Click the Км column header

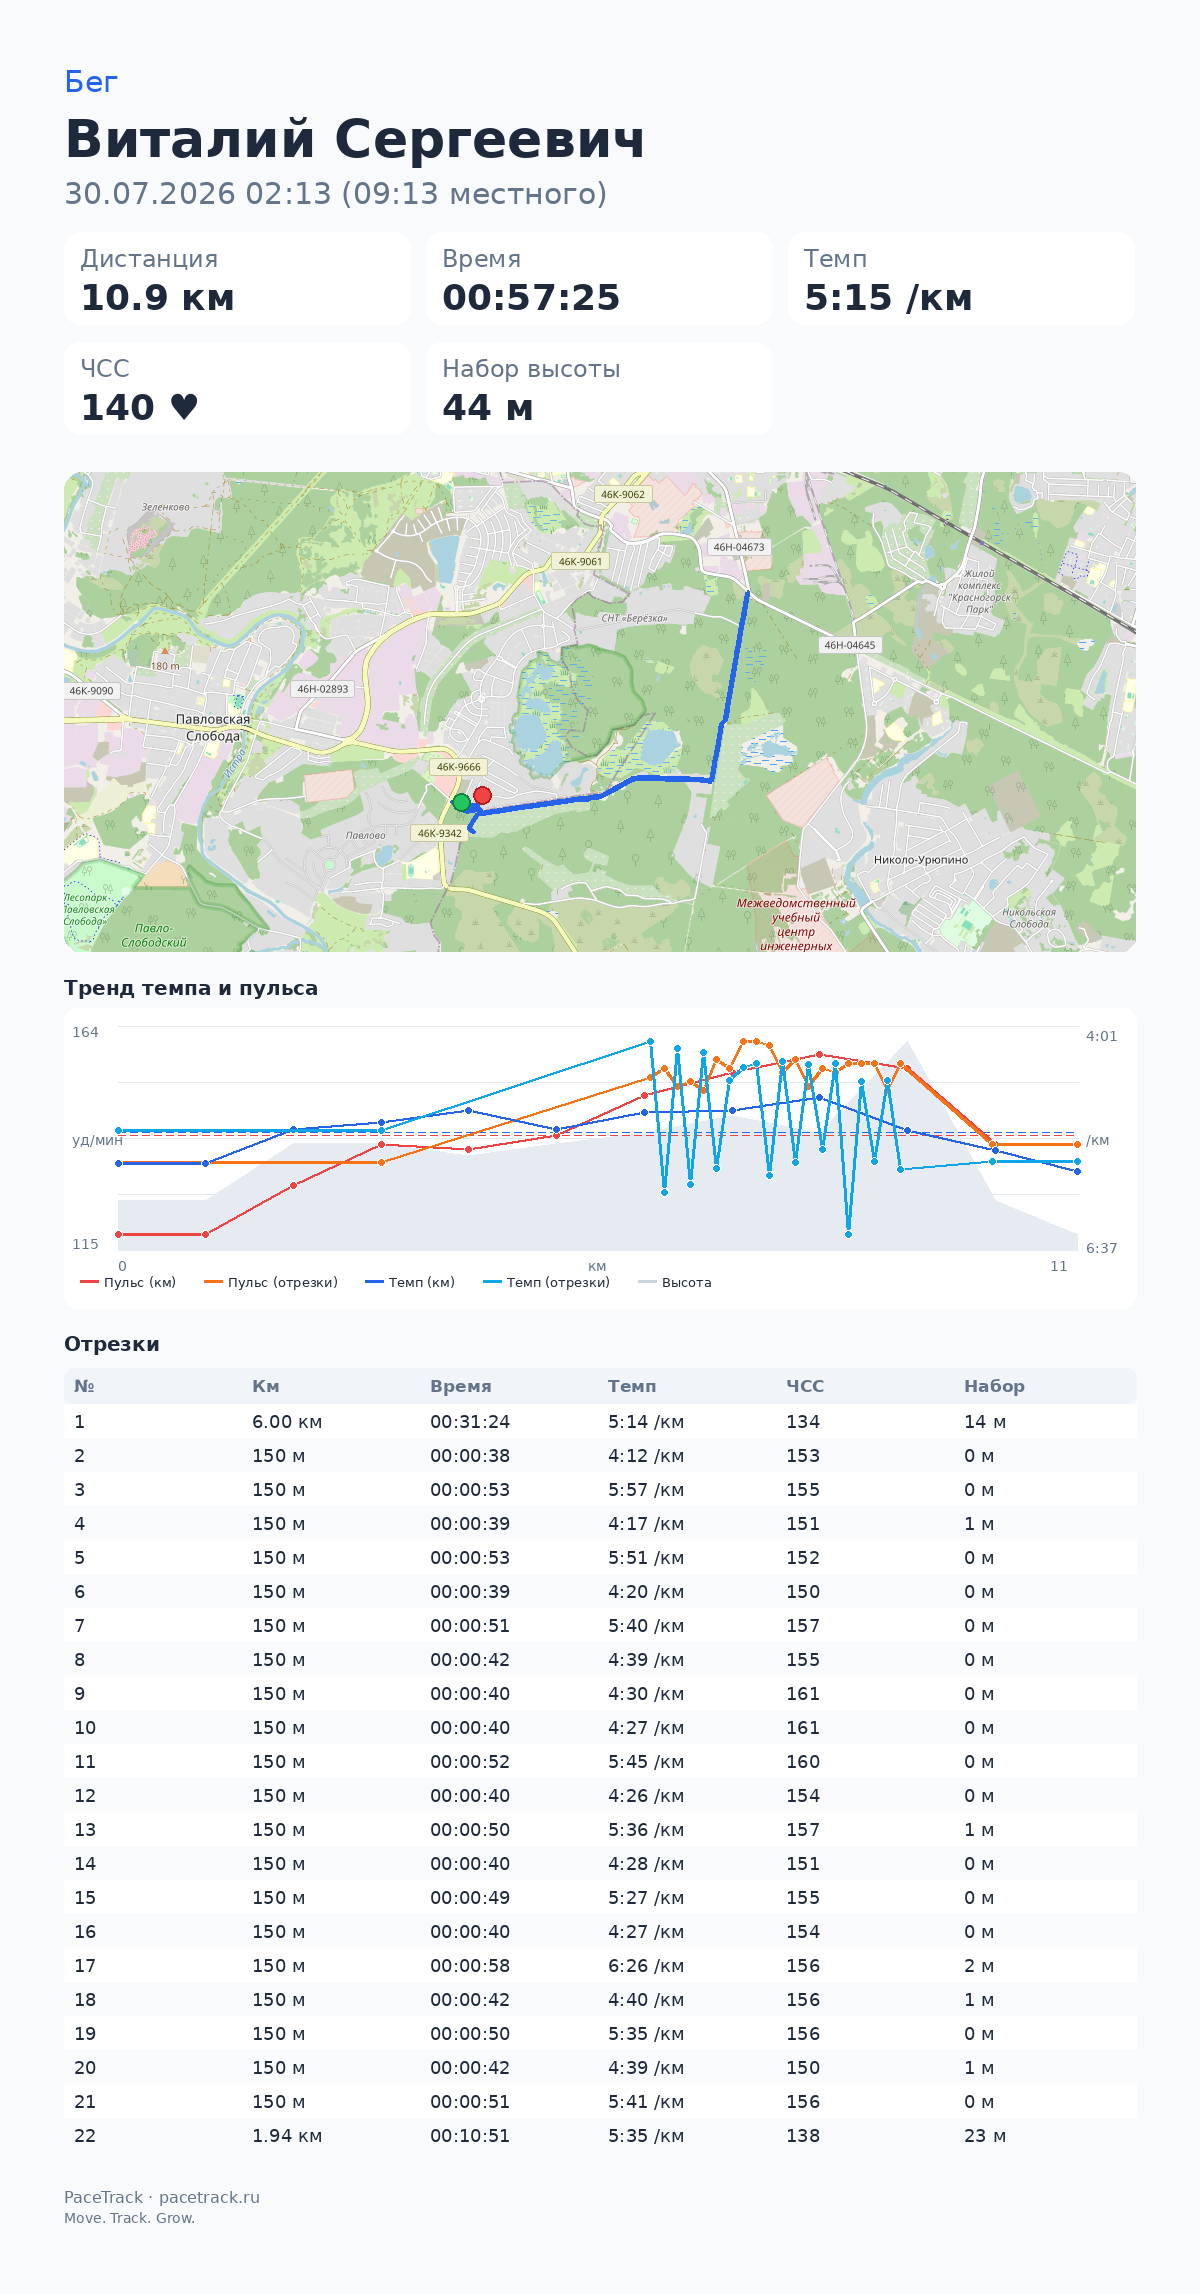(266, 1386)
